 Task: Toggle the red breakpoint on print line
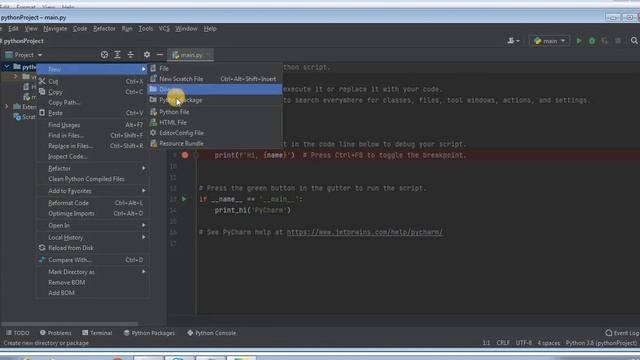[185, 155]
